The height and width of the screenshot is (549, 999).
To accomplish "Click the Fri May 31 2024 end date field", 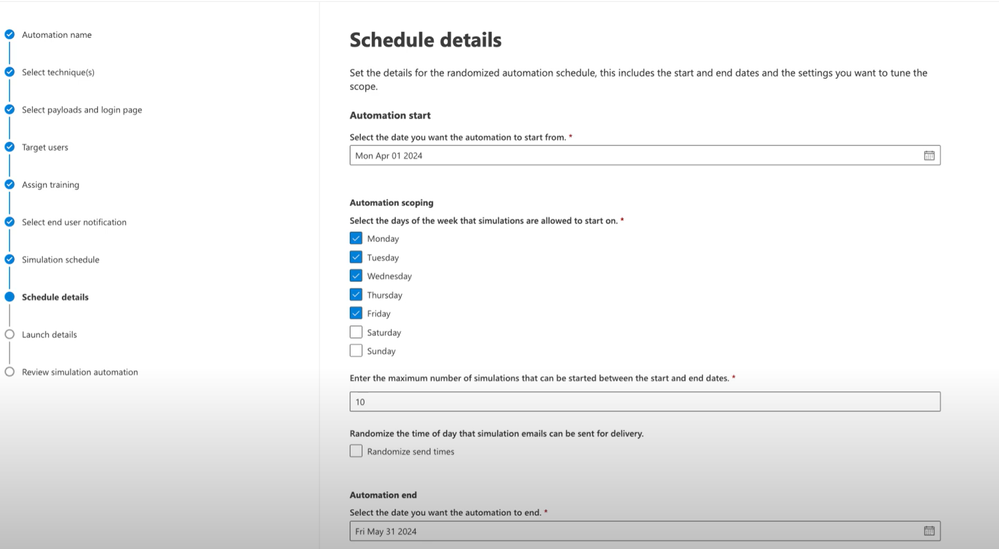I will pos(645,531).
